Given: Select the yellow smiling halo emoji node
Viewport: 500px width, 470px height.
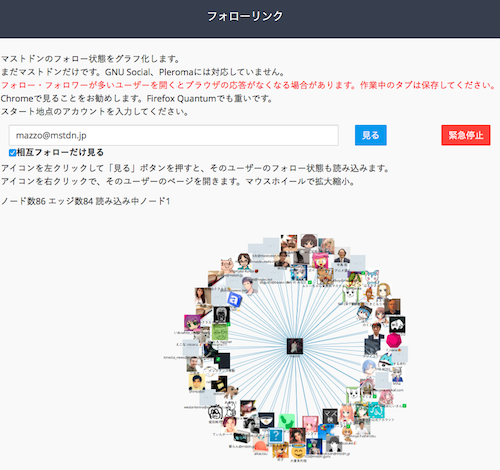Looking at the screenshot, I should pyautogui.click(x=298, y=451).
